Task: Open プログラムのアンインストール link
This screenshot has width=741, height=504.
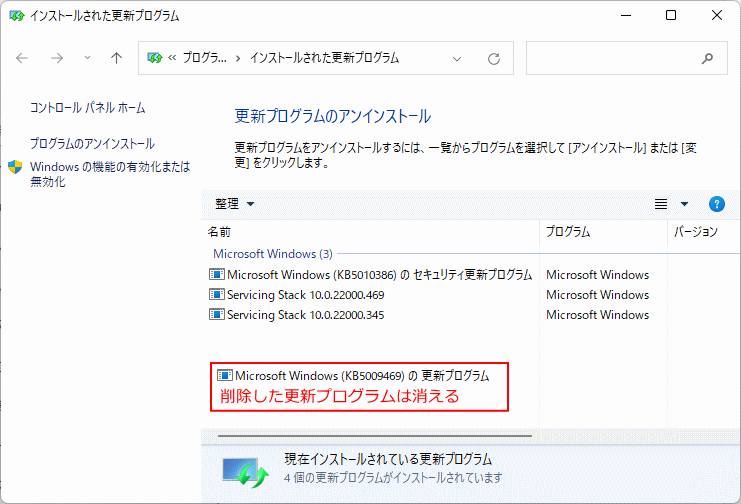Action: tap(92, 143)
